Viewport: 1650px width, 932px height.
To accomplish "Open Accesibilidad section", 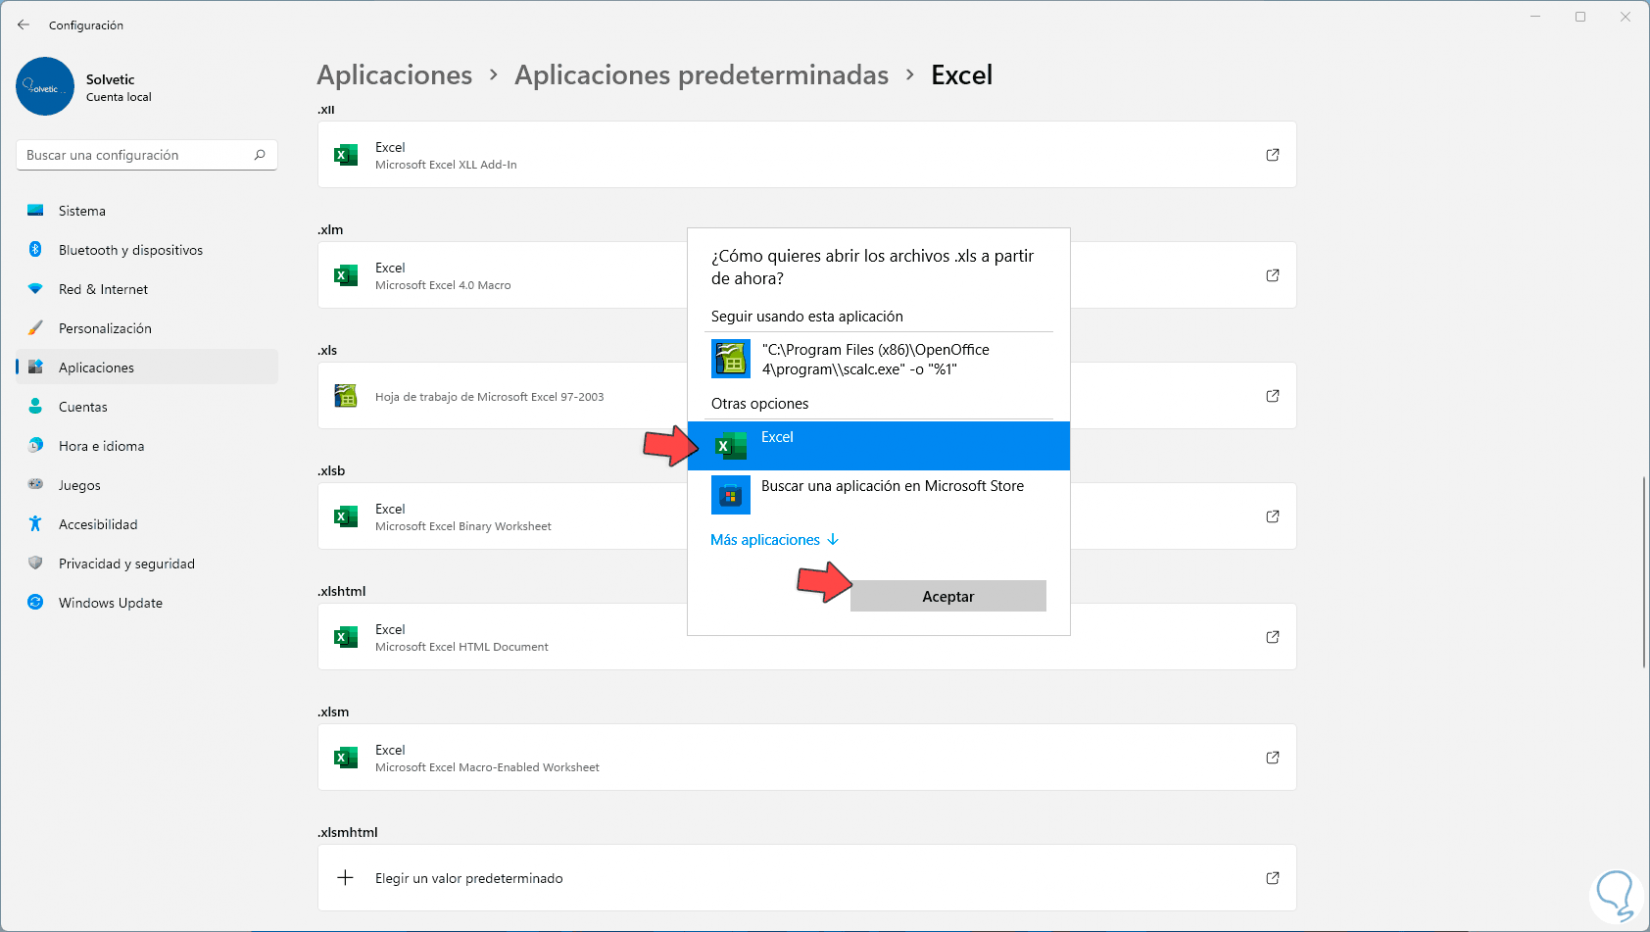I will click(x=147, y=524).
